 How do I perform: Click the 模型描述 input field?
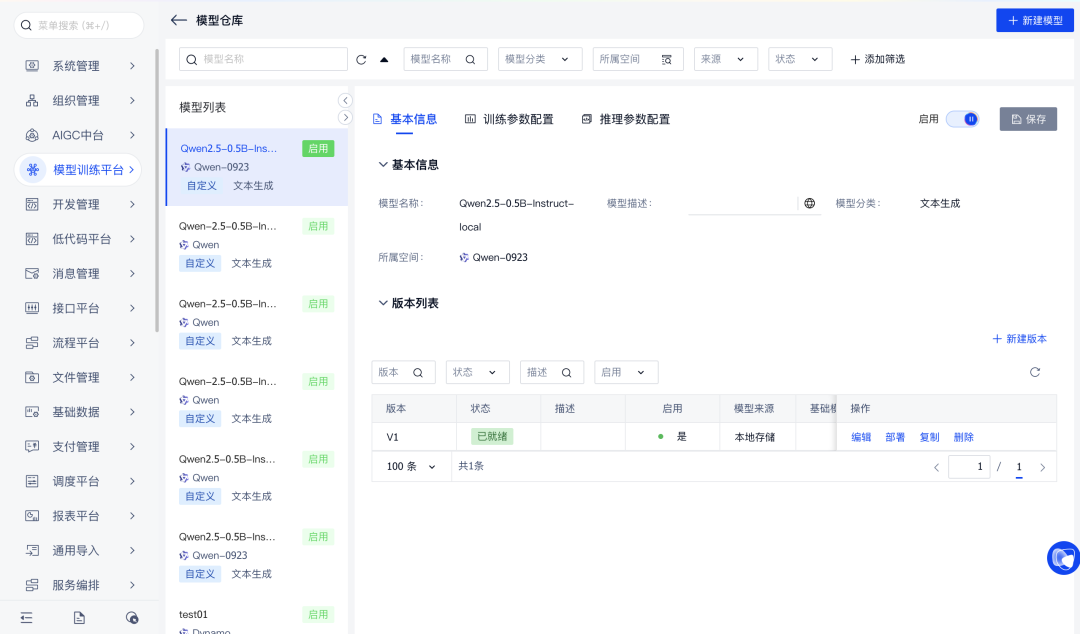pyautogui.click(x=742, y=203)
